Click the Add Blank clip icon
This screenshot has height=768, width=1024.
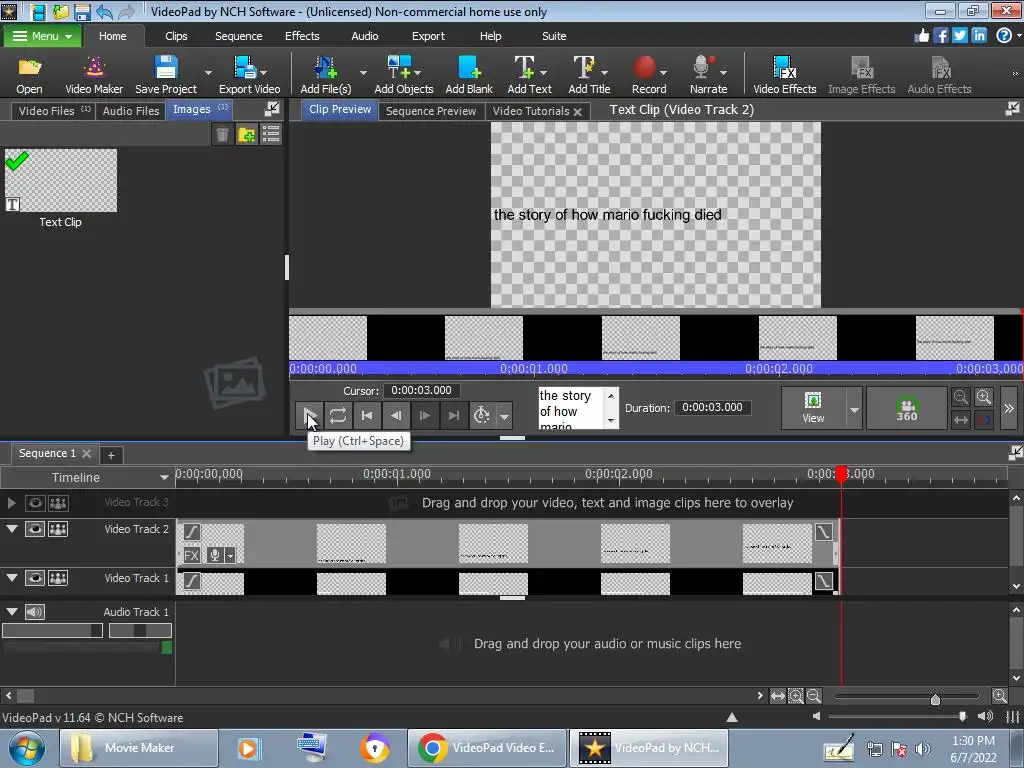(x=469, y=75)
